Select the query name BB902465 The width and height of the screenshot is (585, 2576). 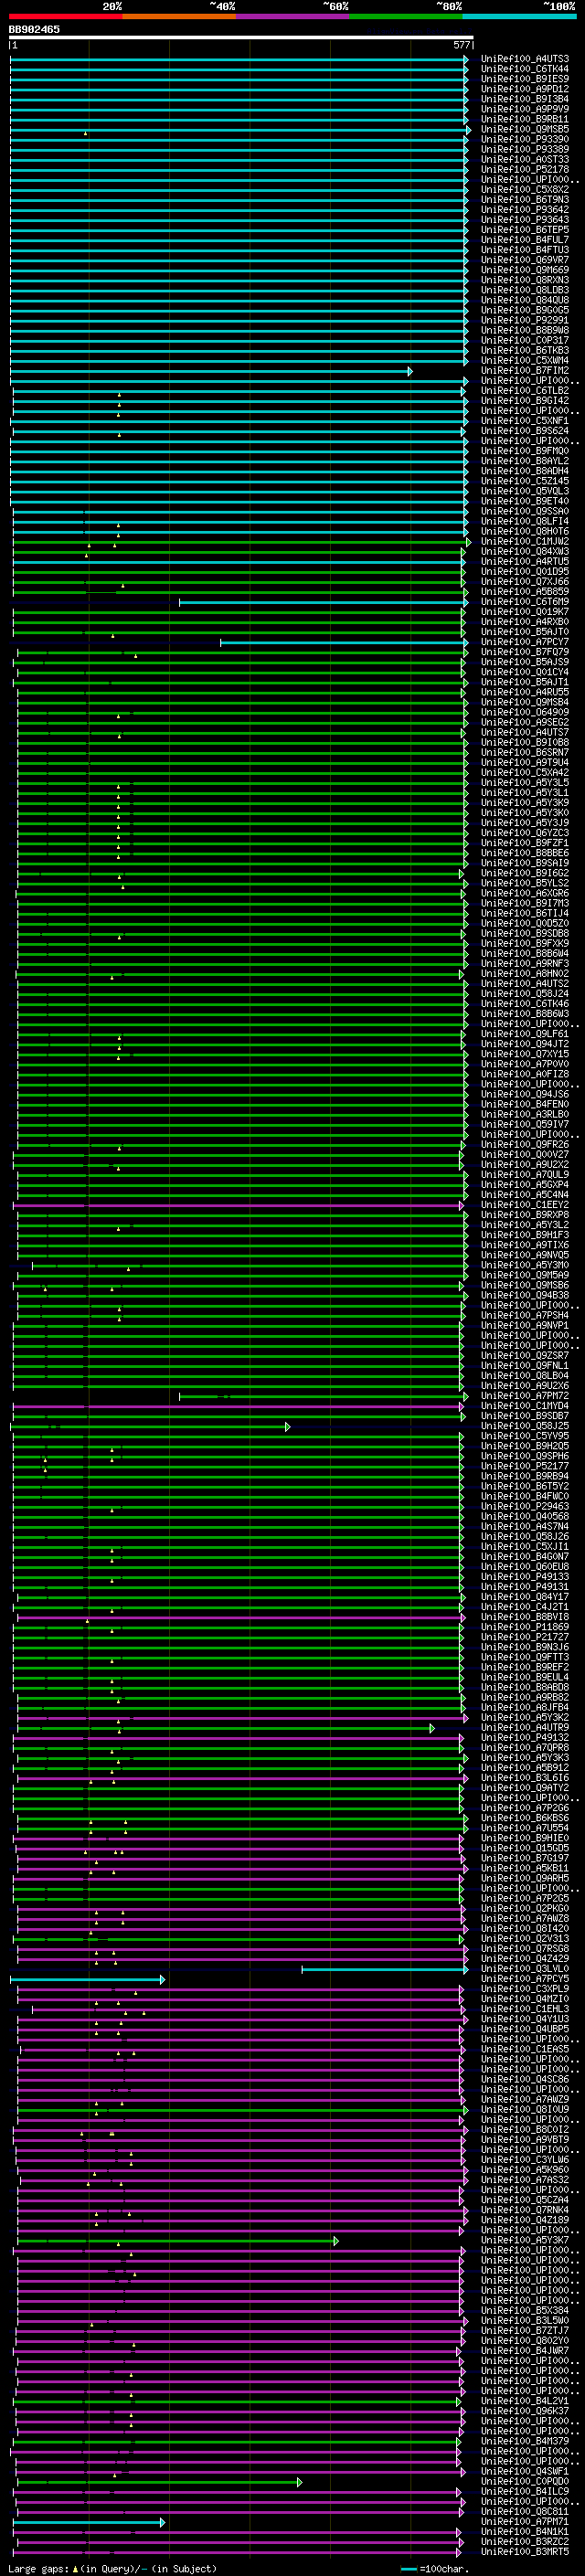coord(34,29)
